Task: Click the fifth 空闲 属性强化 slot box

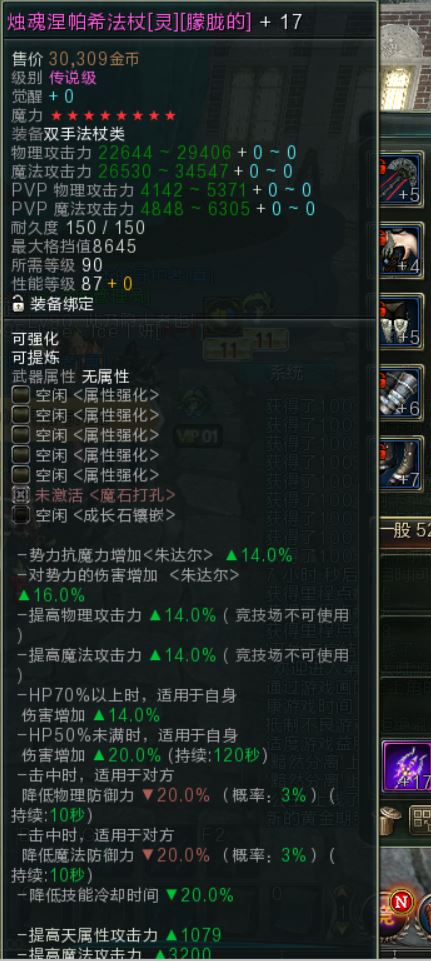Action: coord(20,475)
